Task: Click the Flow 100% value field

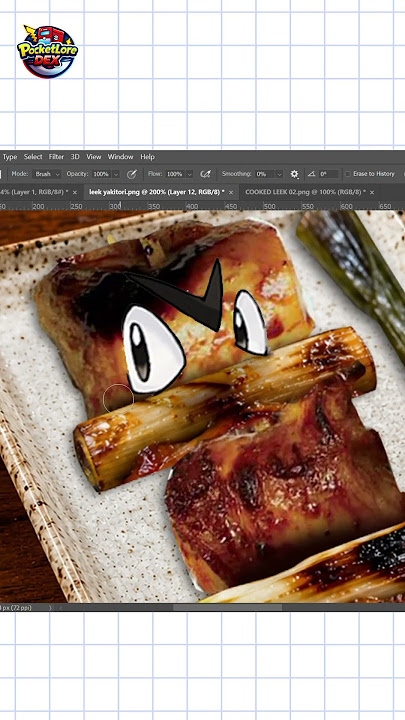Action: [x=174, y=174]
